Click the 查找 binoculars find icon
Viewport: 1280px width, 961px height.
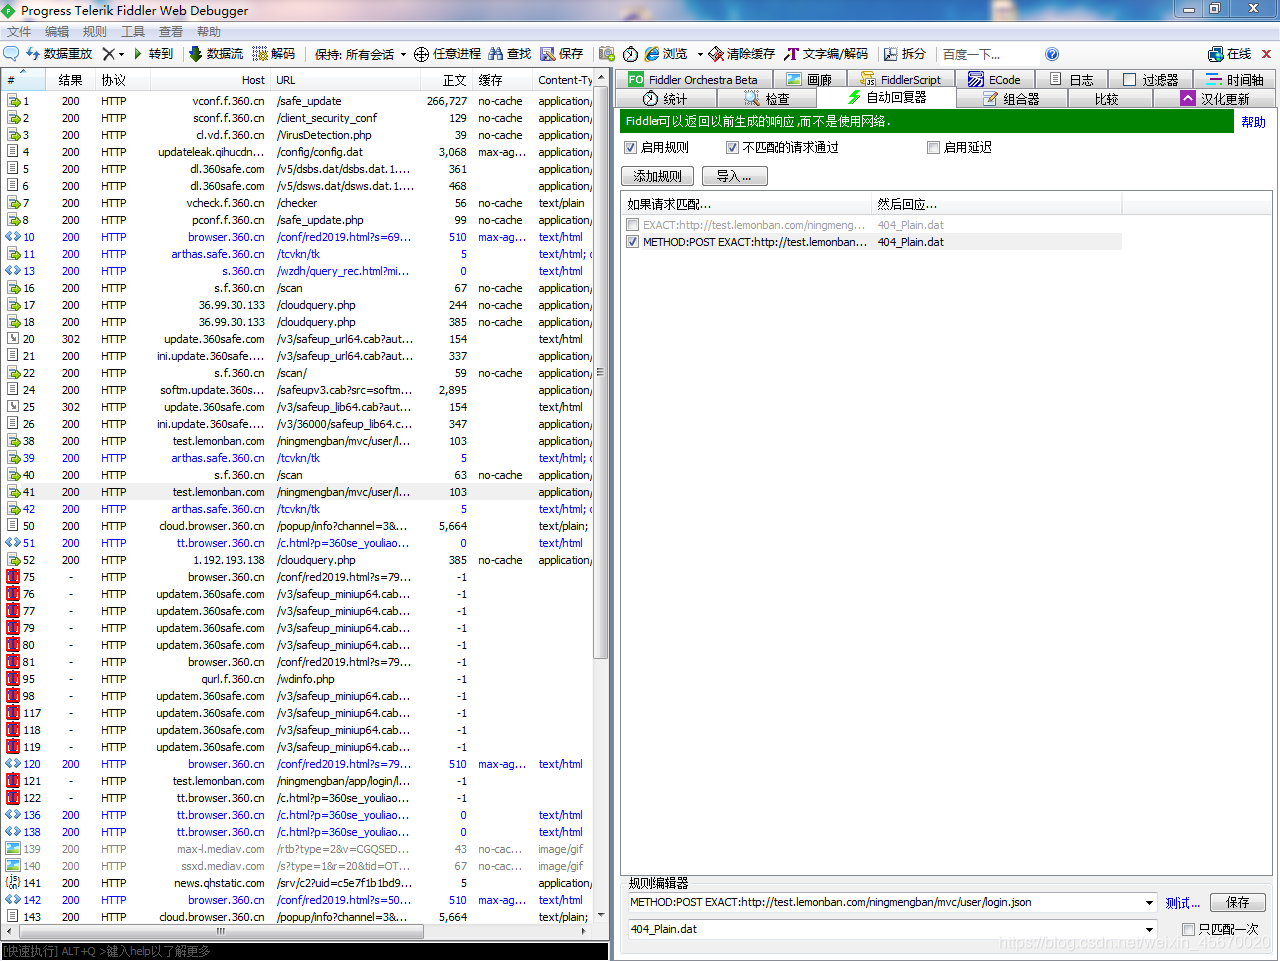click(496, 54)
